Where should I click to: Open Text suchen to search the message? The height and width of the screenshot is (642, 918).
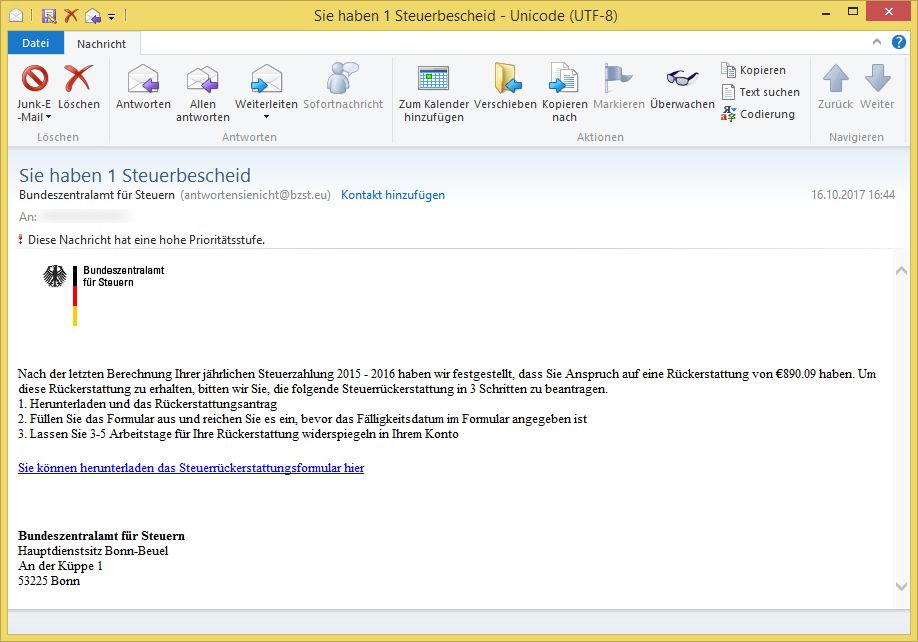(x=761, y=92)
